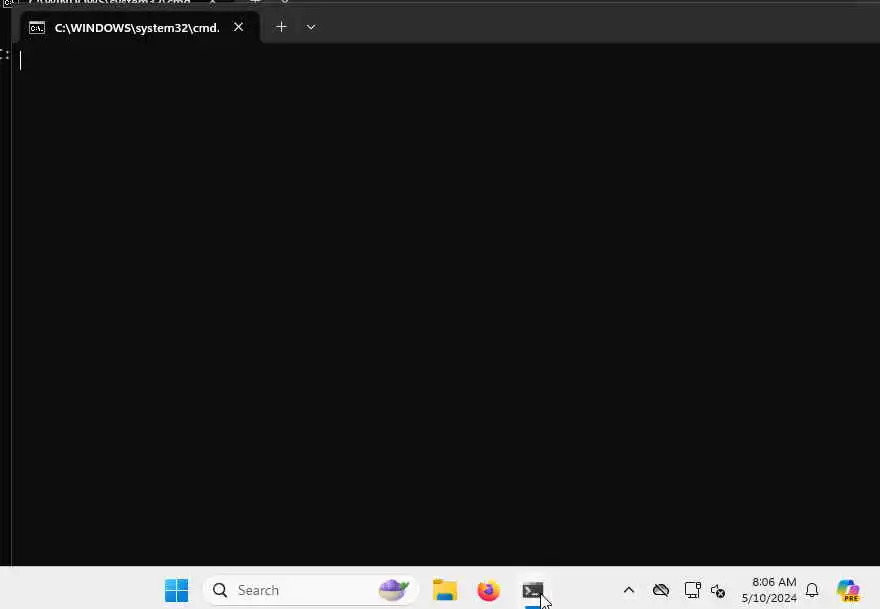Open a new terminal tab with plus
Screen dimensions: 880x609
click(x=281, y=26)
